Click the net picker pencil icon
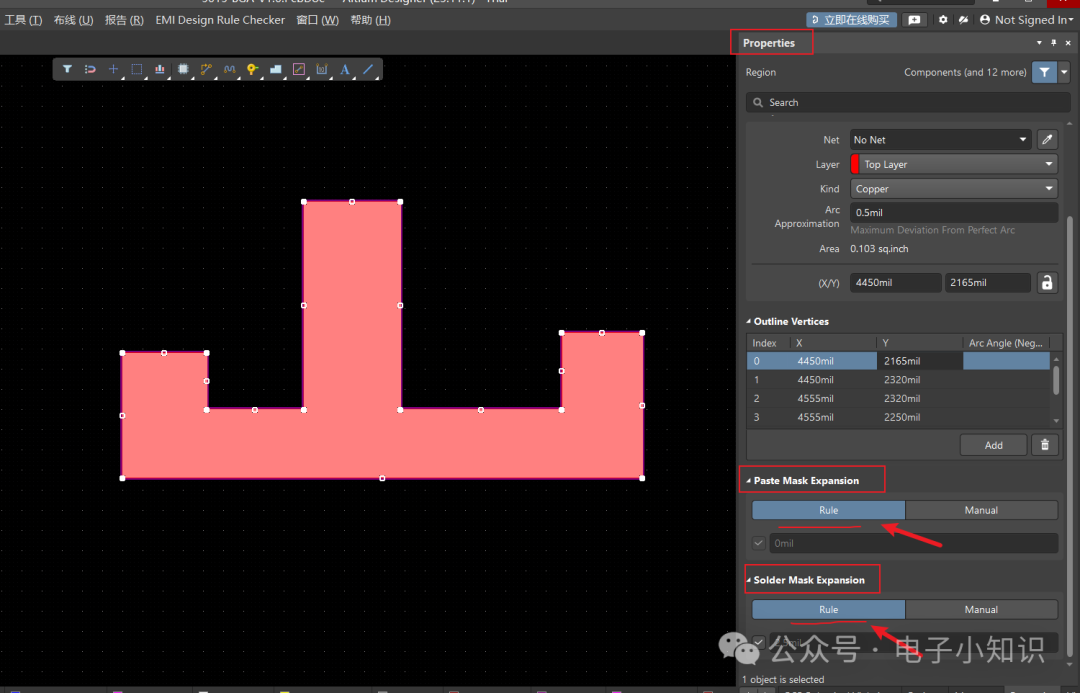Viewport: 1080px width, 693px height. (x=1047, y=140)
